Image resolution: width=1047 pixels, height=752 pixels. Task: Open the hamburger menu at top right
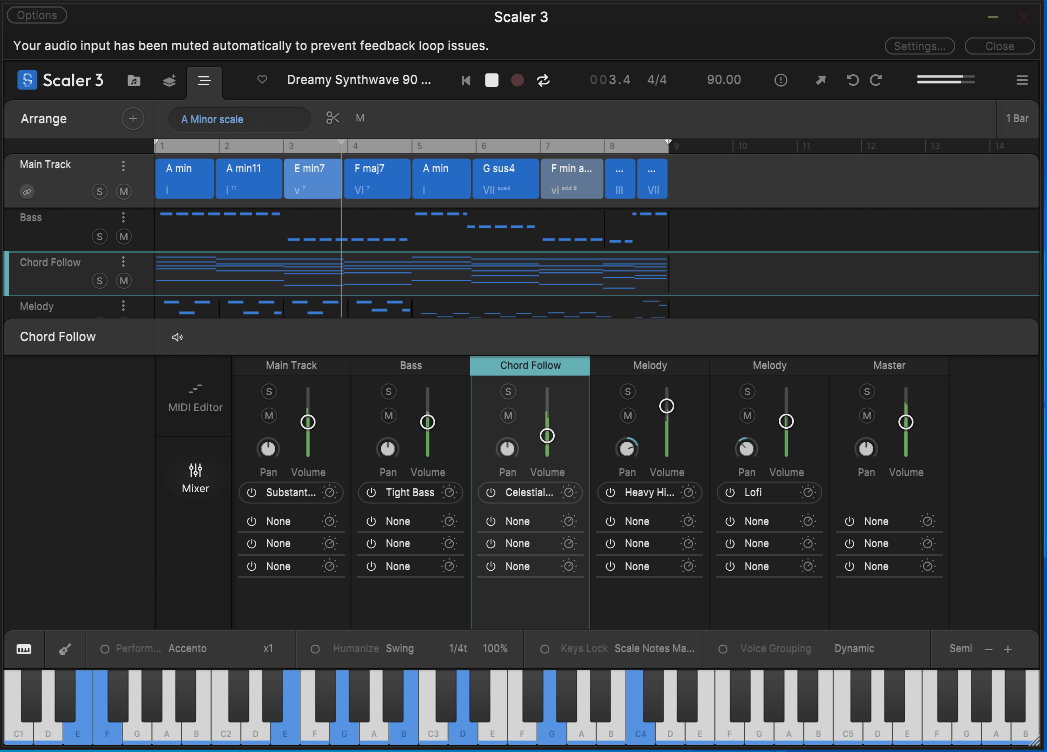1022,81
